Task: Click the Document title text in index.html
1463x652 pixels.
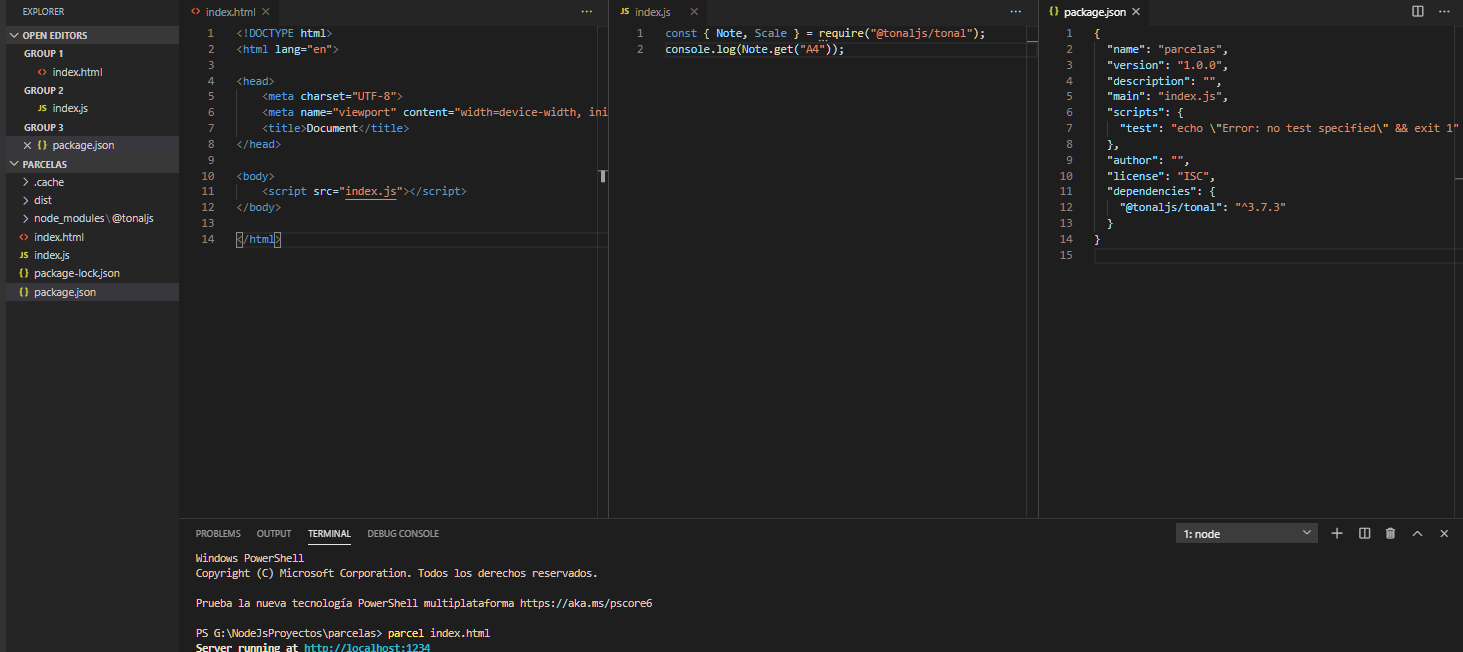Action: point(332,128)
